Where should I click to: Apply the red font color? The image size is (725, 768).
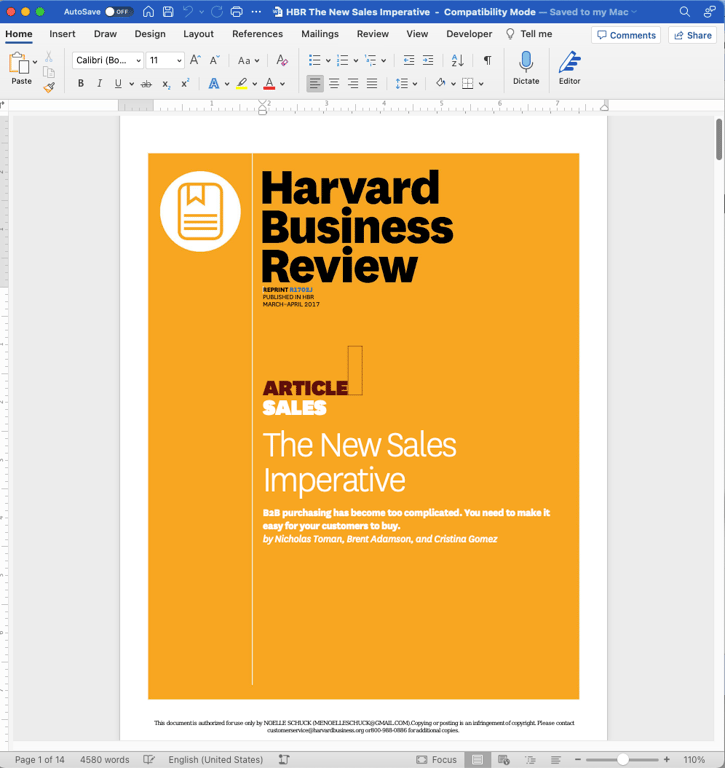click(269, 84)
